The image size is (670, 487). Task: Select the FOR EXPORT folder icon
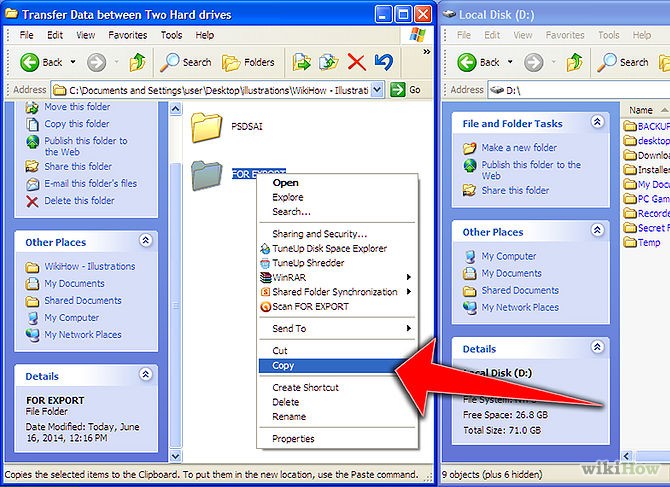tap(207, 176)
